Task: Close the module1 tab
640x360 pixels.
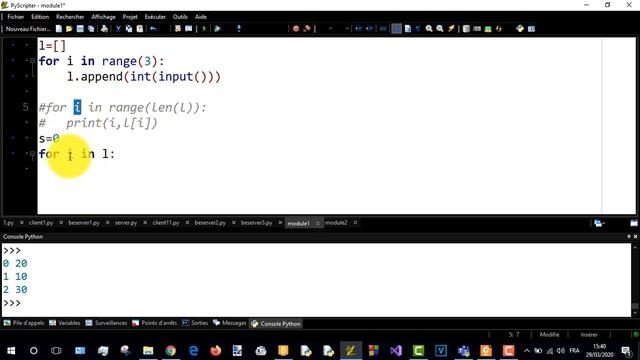Action: [318, 223]
